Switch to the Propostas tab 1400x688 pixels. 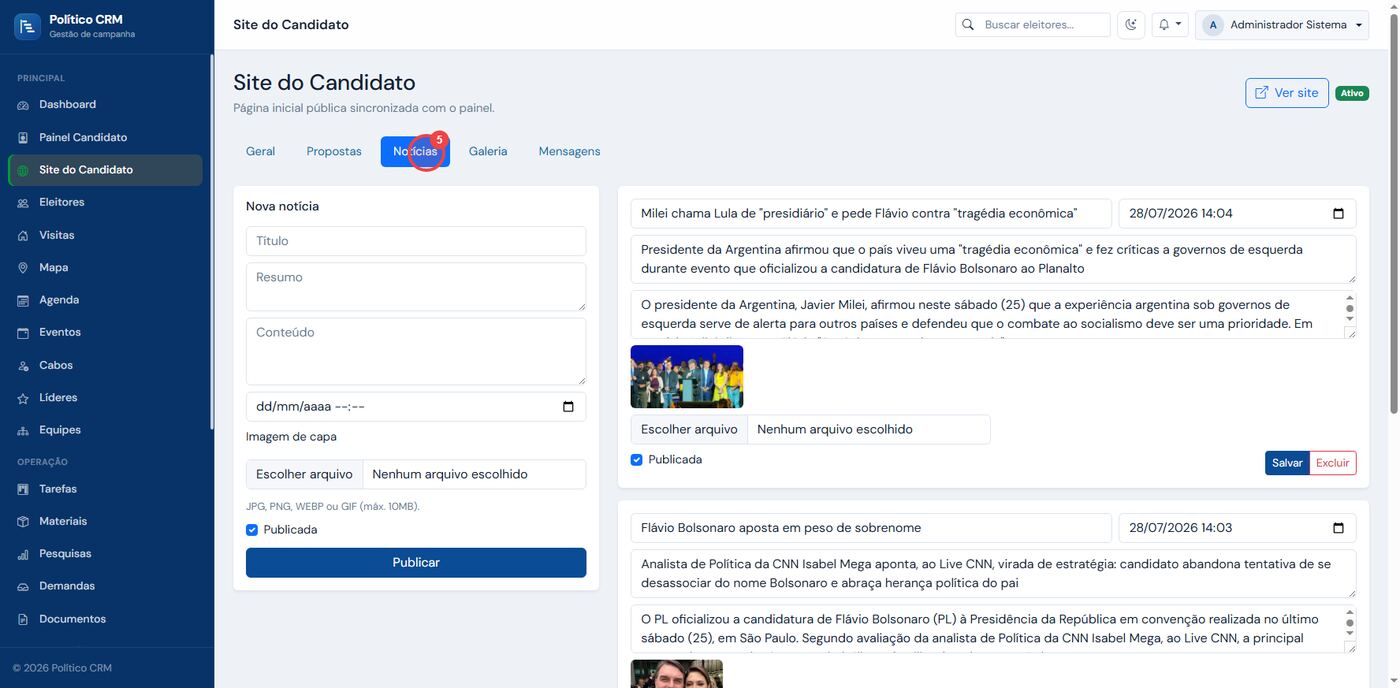click(x=334, y=151)
